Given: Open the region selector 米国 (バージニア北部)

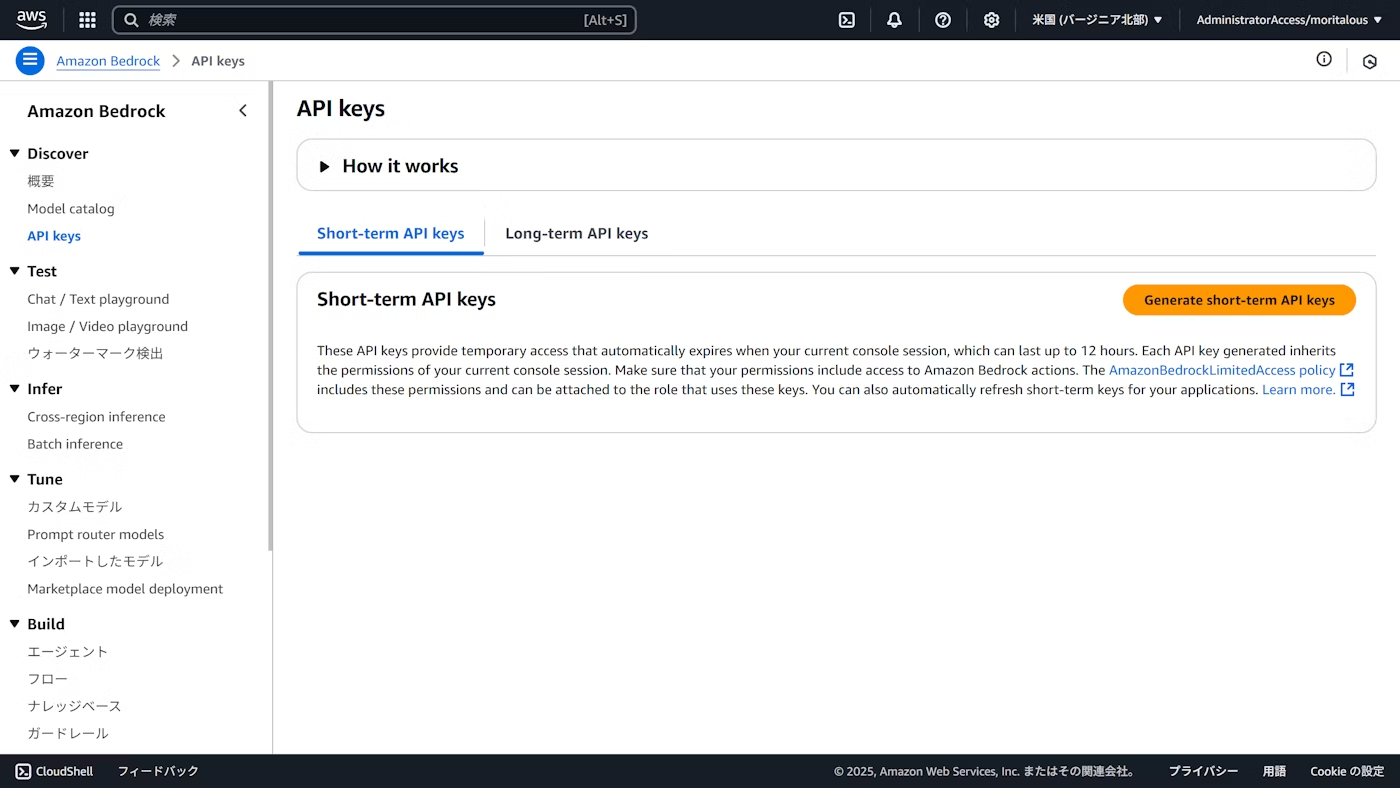Looking at the screenshot, I should pyautogui.click(x=1097, y=20).
